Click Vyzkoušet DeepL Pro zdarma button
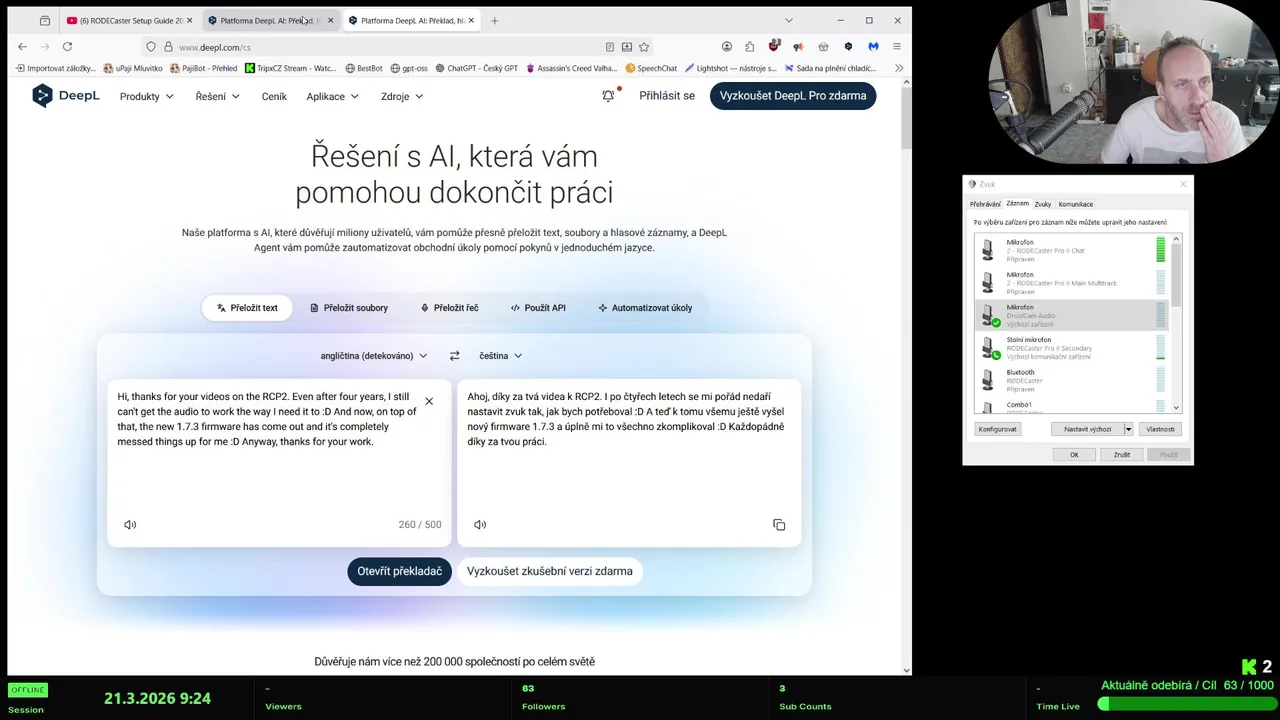The height and width of the screenshot is (720, 1280). point(793,96)
